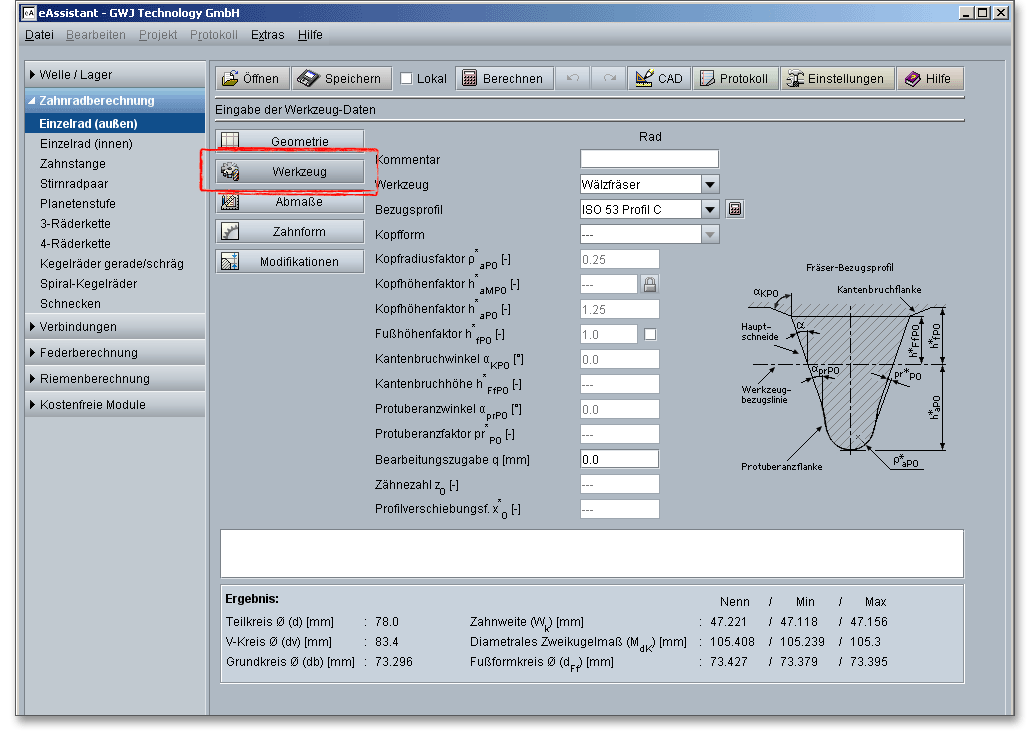Open the Protokoll report button
Viewport: 1030px width, 731px height.
tap(734, 79)
